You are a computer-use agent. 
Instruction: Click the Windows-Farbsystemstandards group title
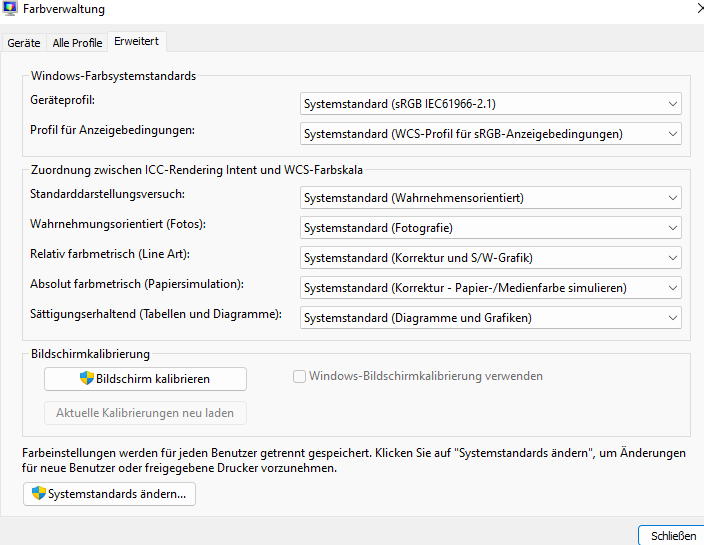click(x=113, y=76)
